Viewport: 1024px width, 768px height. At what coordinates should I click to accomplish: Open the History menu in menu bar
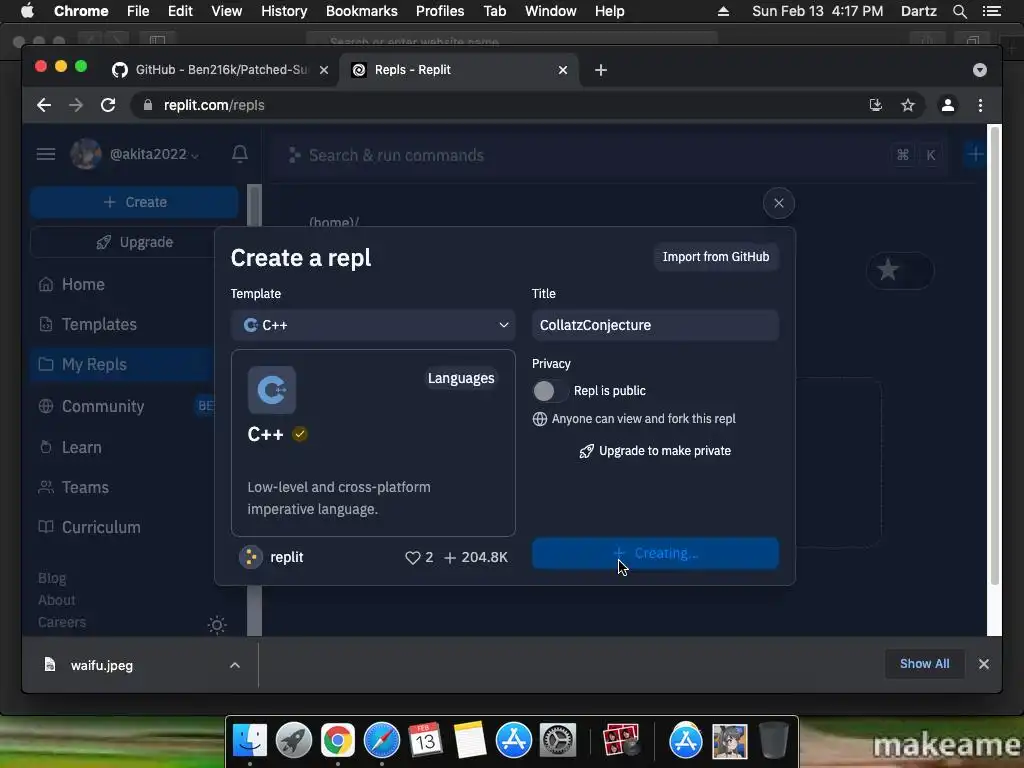tap(283, 11)
